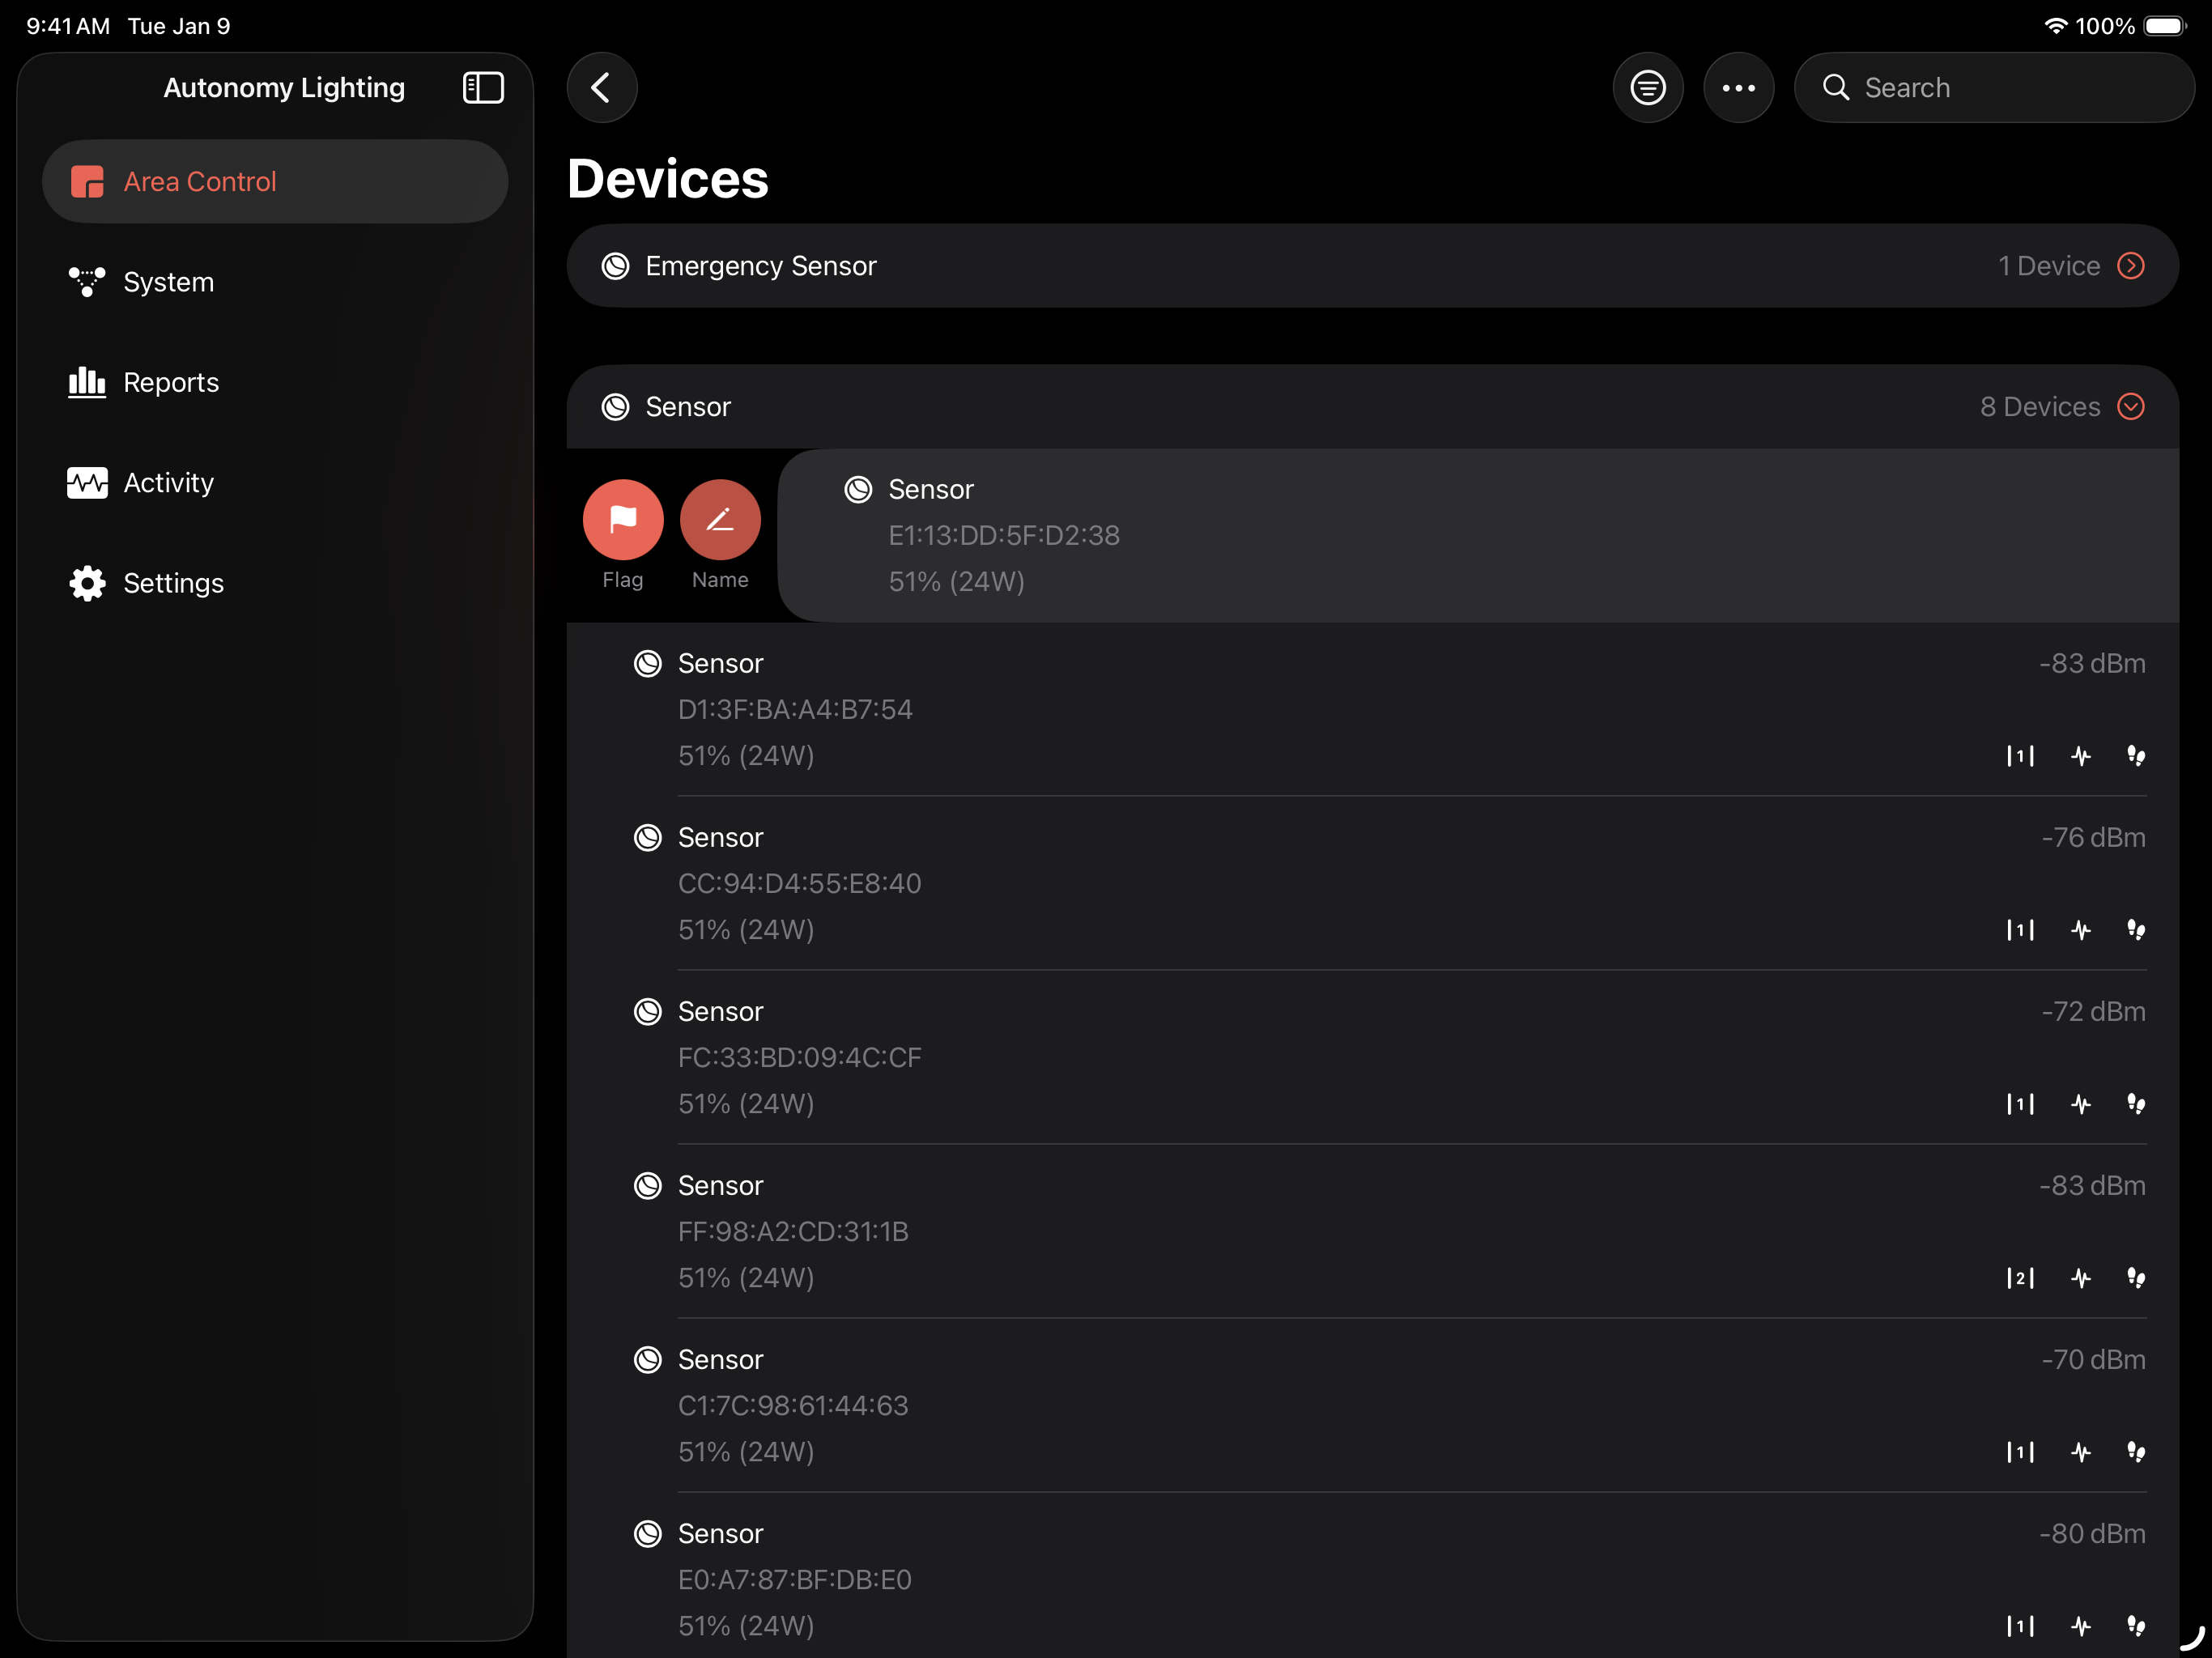Click footsteps icon for FF:98:A2:CD:31:1B
Viewport: 2212px width, 1658px height.
[2136, 1278]
